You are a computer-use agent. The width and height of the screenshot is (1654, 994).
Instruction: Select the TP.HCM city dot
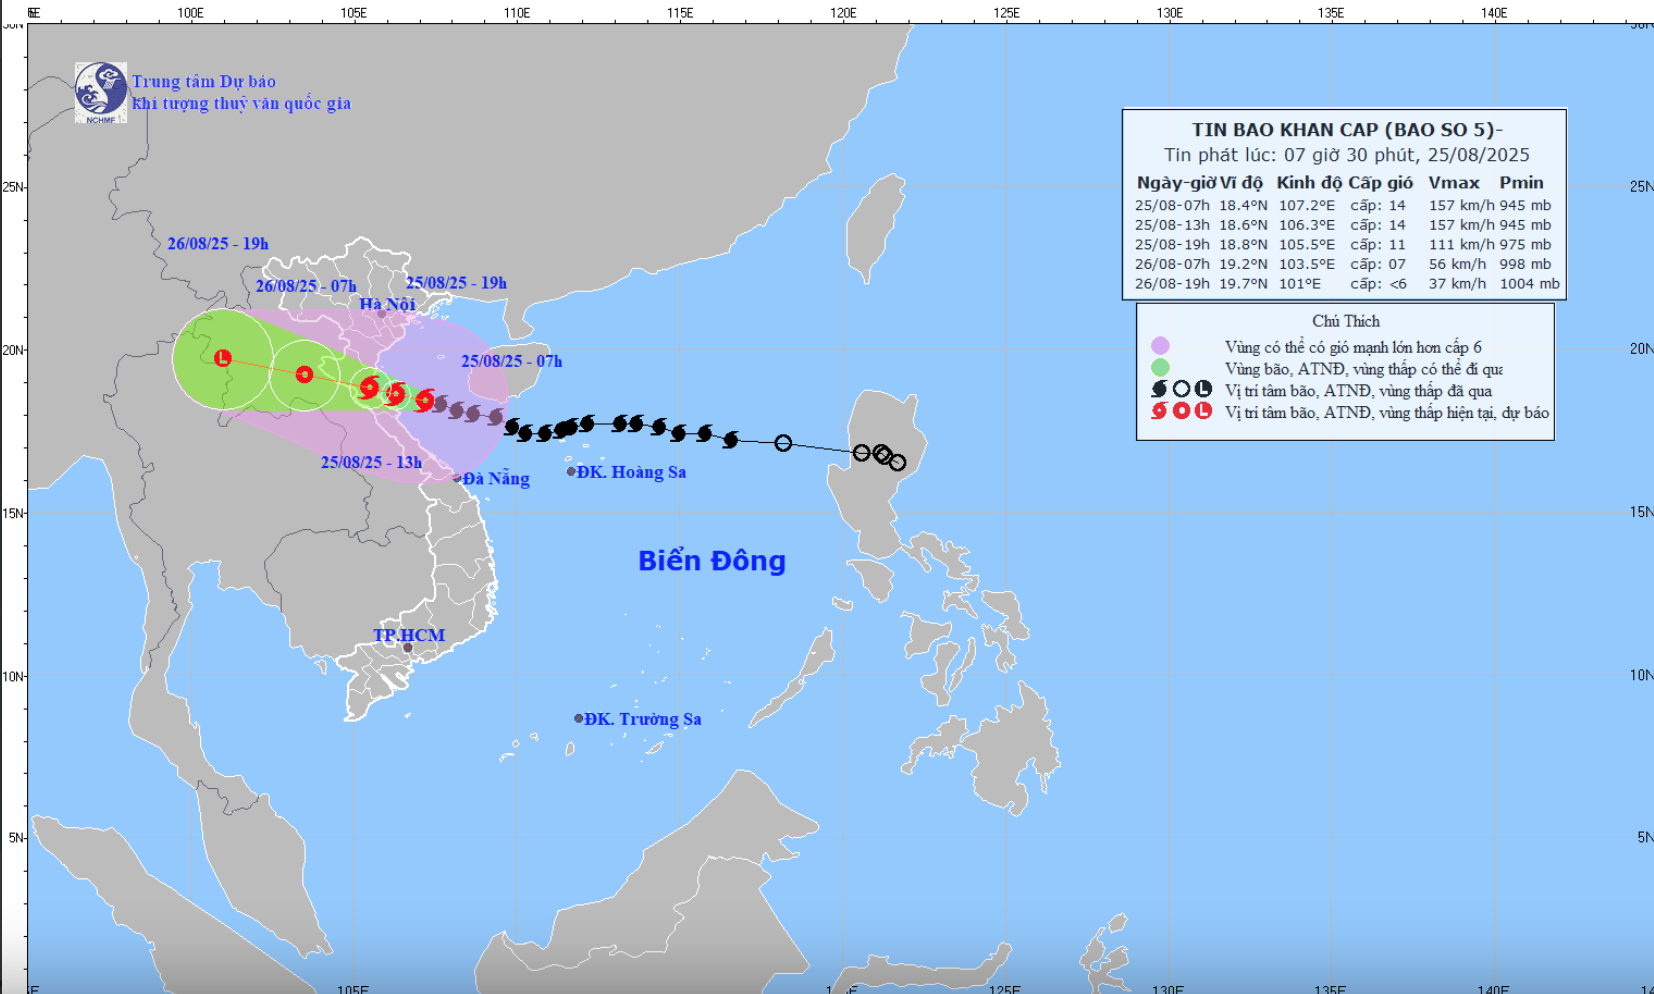tap(408, 648)
